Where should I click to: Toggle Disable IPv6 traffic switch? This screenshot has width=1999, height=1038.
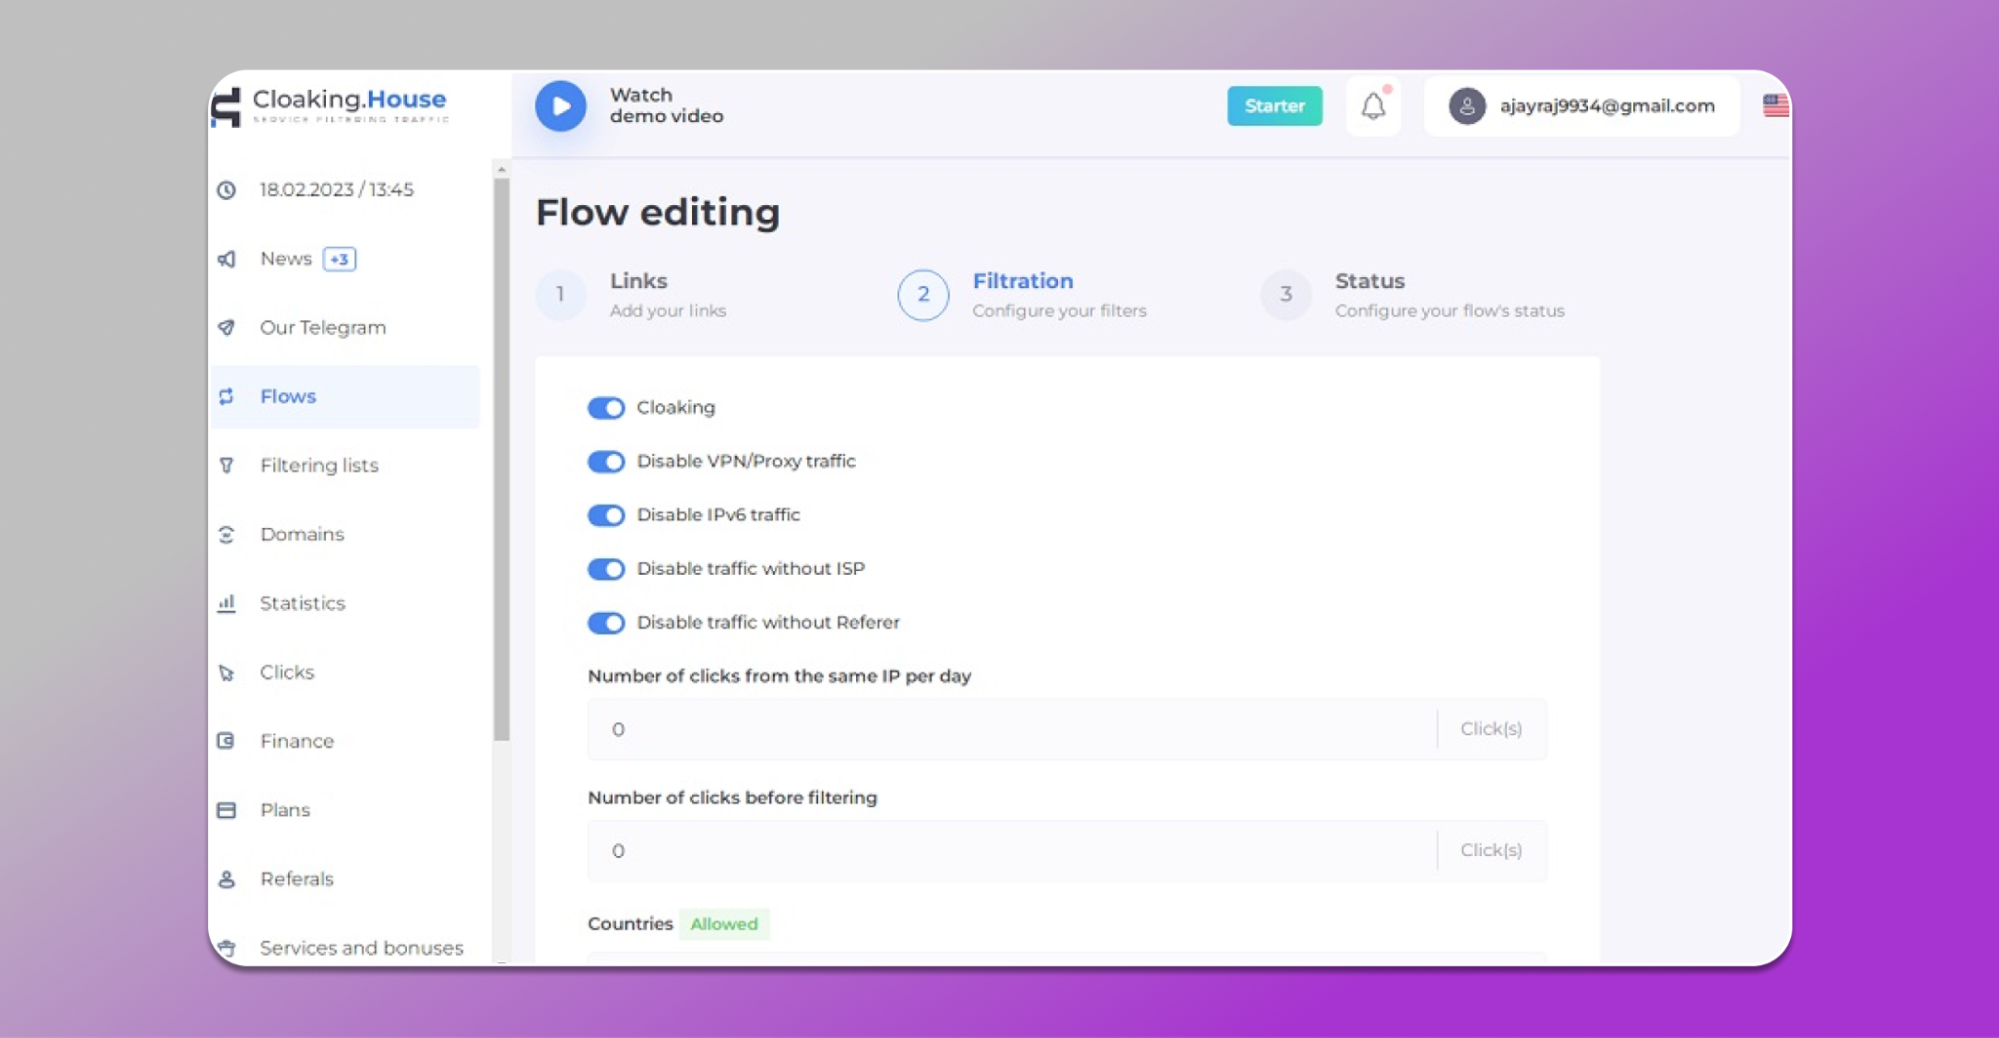(606, 515)
